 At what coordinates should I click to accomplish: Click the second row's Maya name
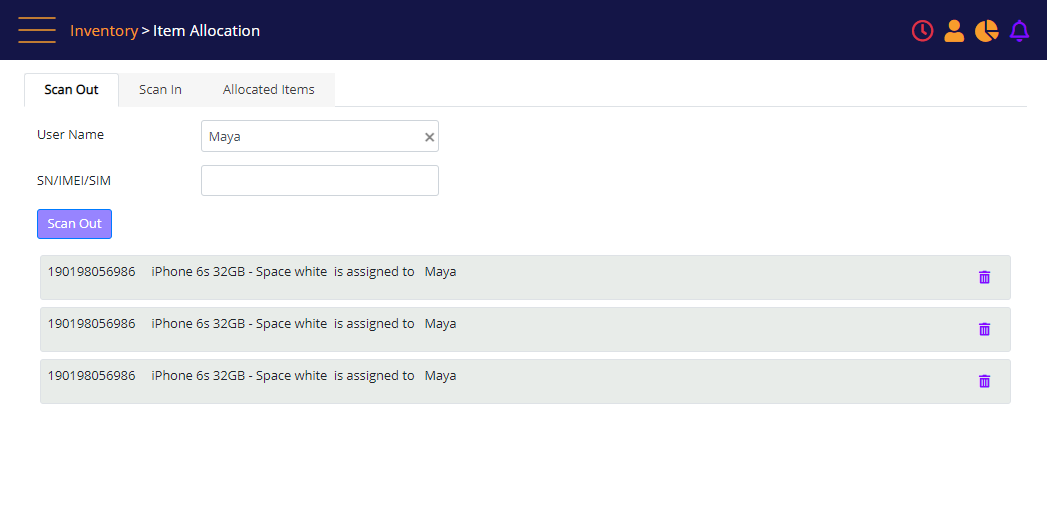coord(441,324)
